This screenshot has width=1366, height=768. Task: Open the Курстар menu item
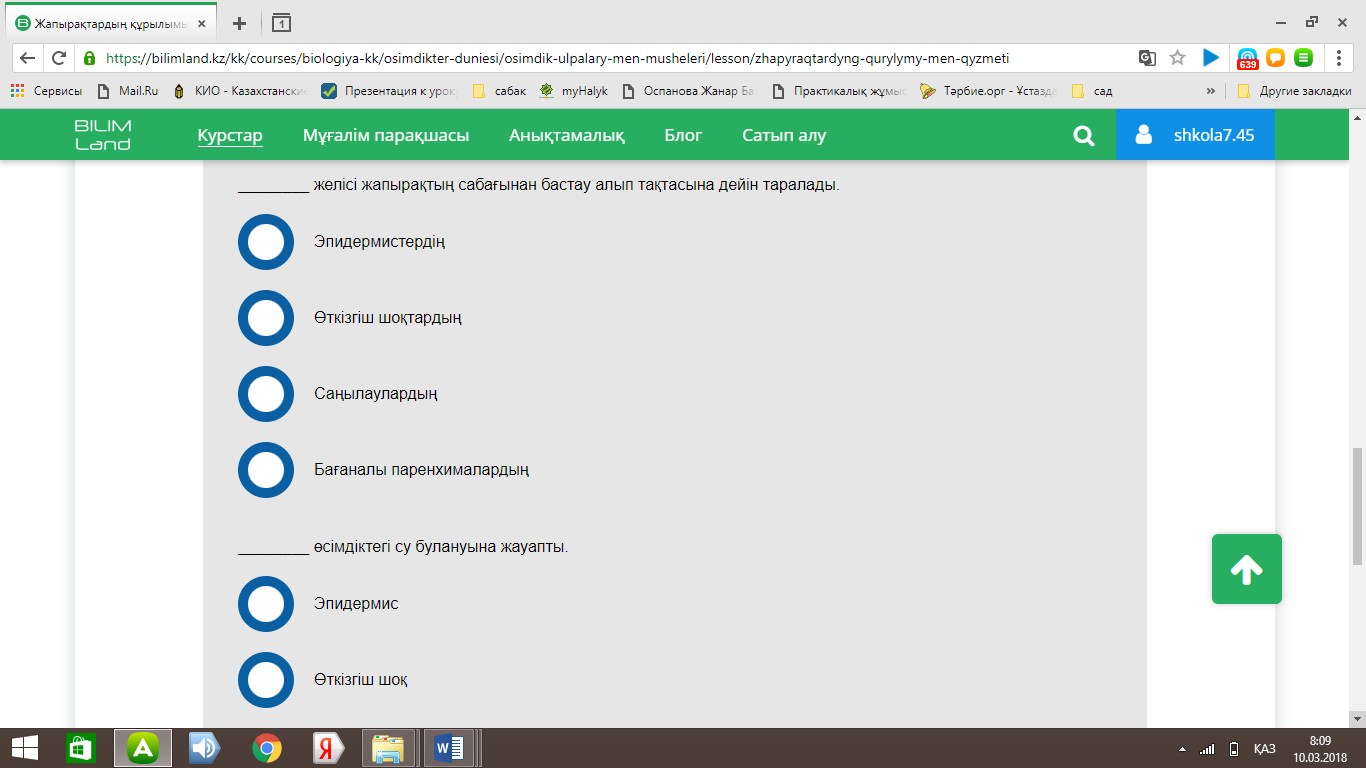(230, 135)
